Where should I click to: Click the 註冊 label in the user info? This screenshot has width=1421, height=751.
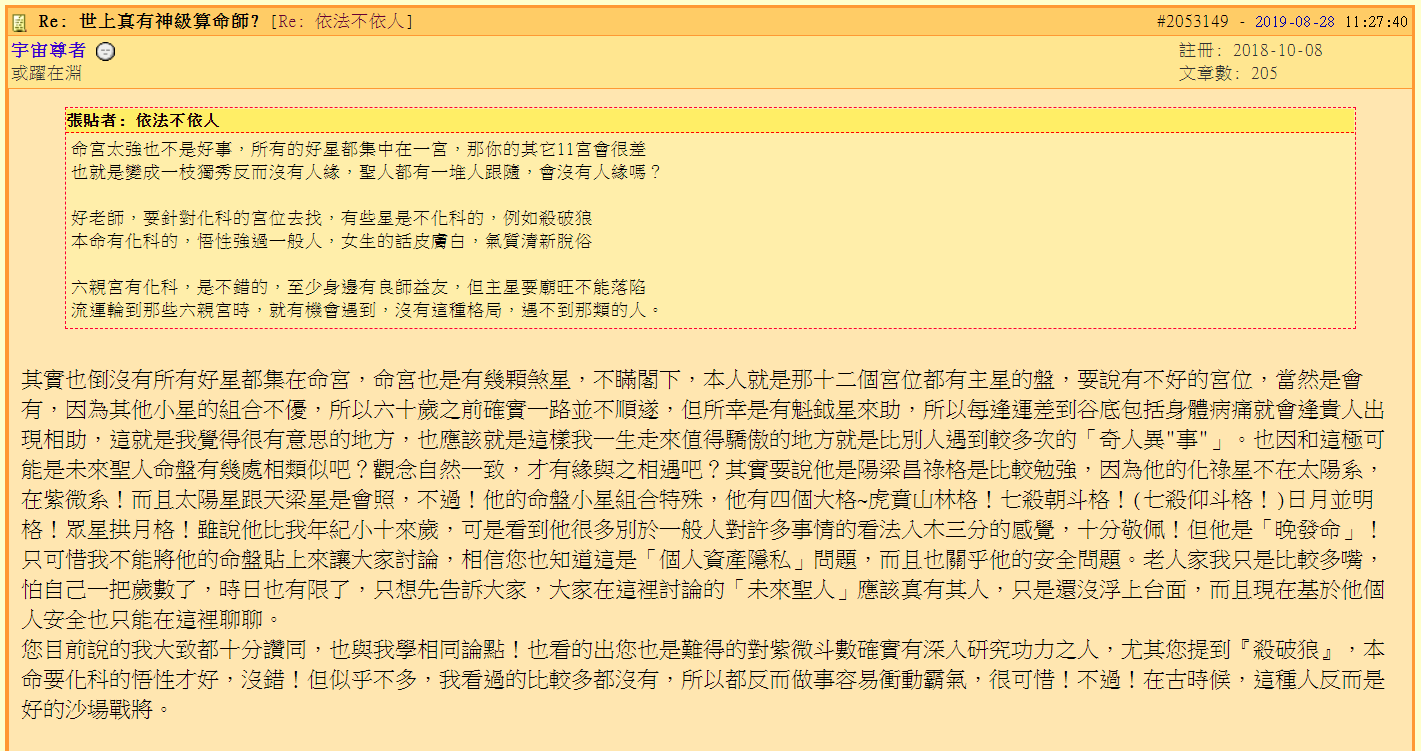coord(1196,52)
